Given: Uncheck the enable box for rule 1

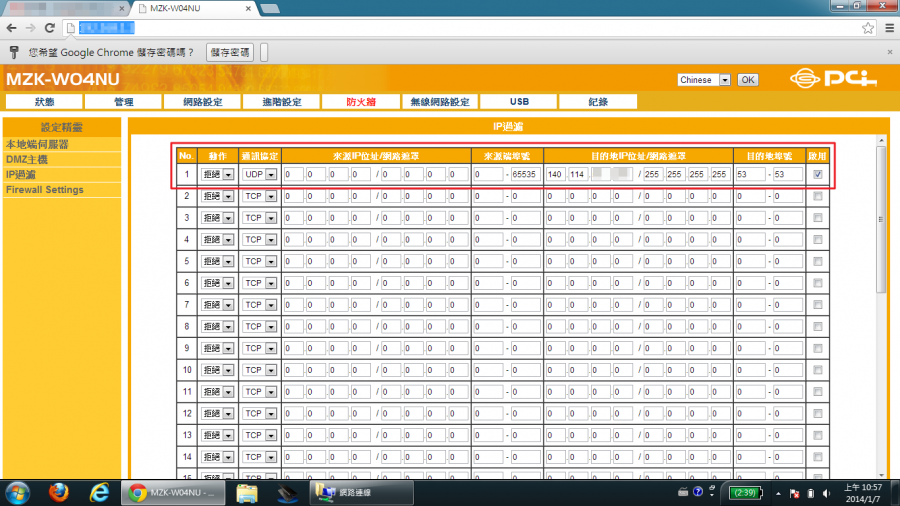Looking at the screenshot, I should point(819,174).
